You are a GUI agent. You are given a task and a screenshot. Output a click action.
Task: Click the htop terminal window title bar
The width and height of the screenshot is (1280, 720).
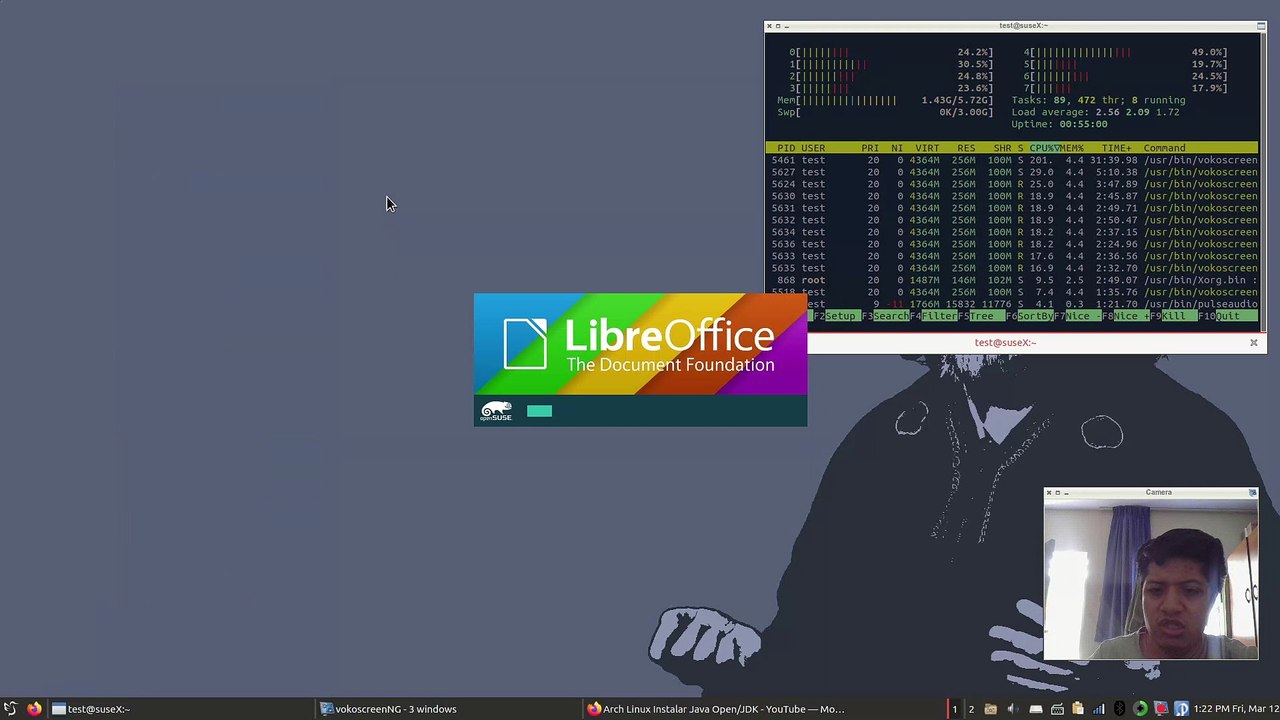[1016, 26]
